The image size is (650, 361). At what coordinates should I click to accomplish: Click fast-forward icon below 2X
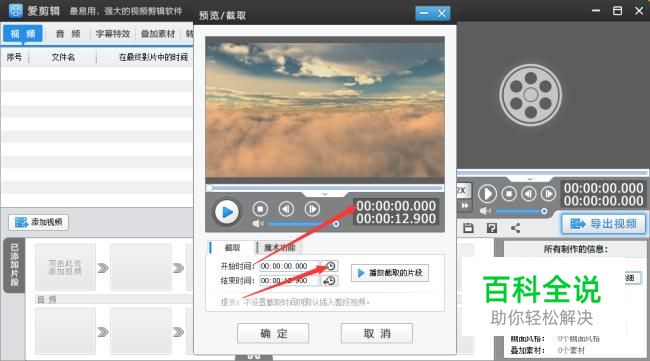pos(464,205)
